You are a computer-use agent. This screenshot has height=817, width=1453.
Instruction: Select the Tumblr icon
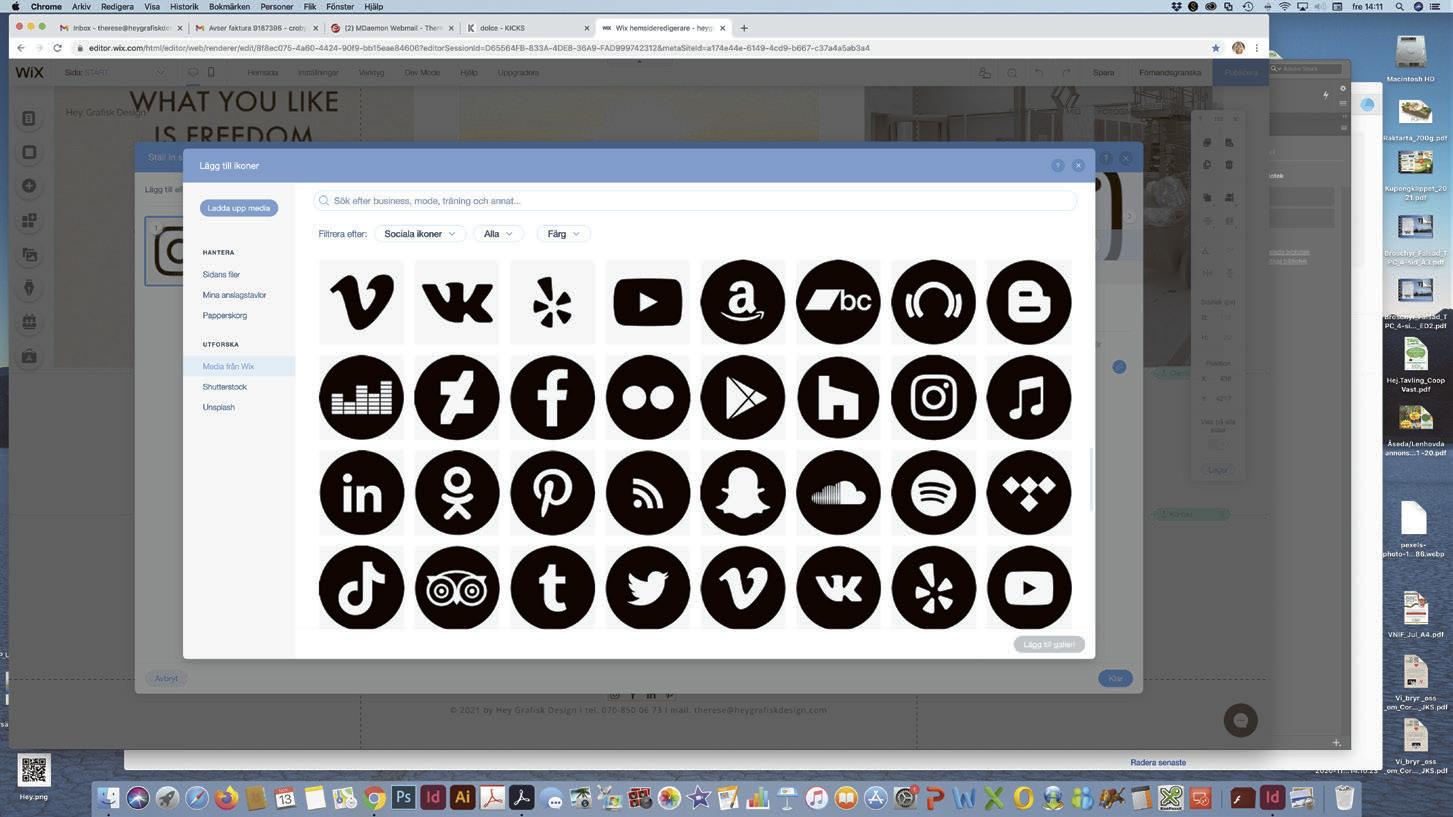[x=552, y=588]
